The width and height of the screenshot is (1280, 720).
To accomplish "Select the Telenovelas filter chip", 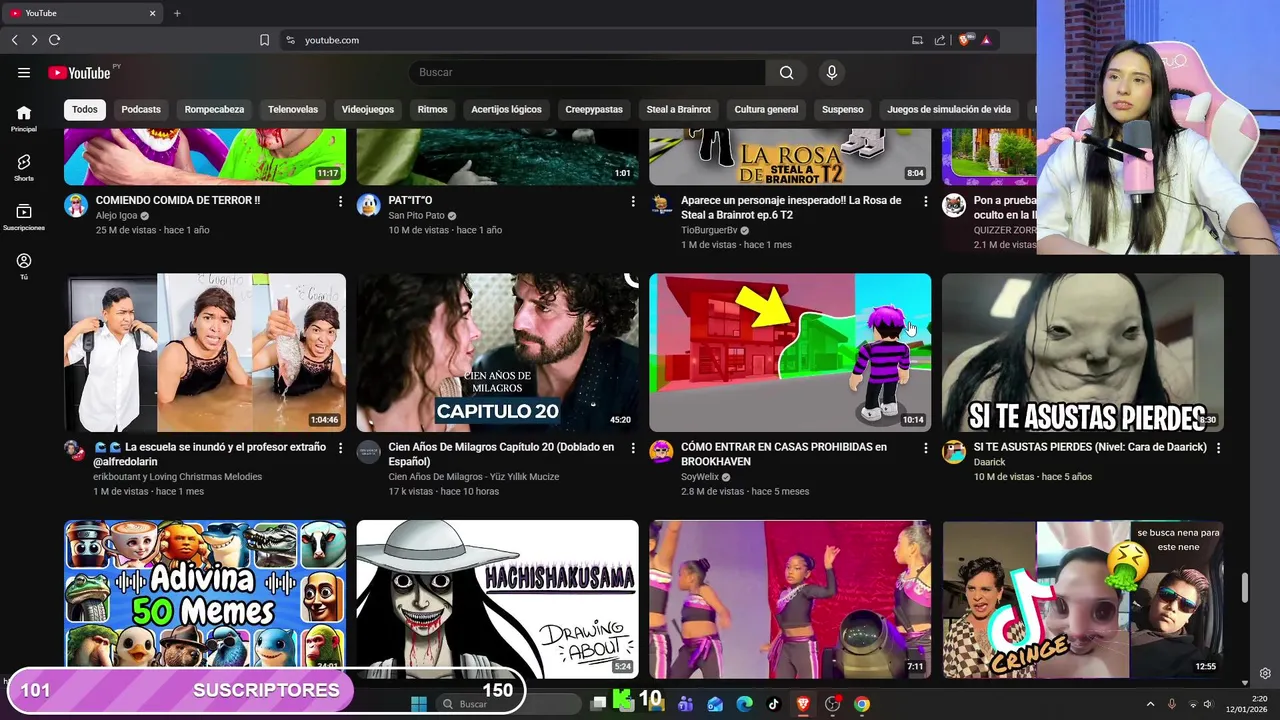I will pos(293,109).
